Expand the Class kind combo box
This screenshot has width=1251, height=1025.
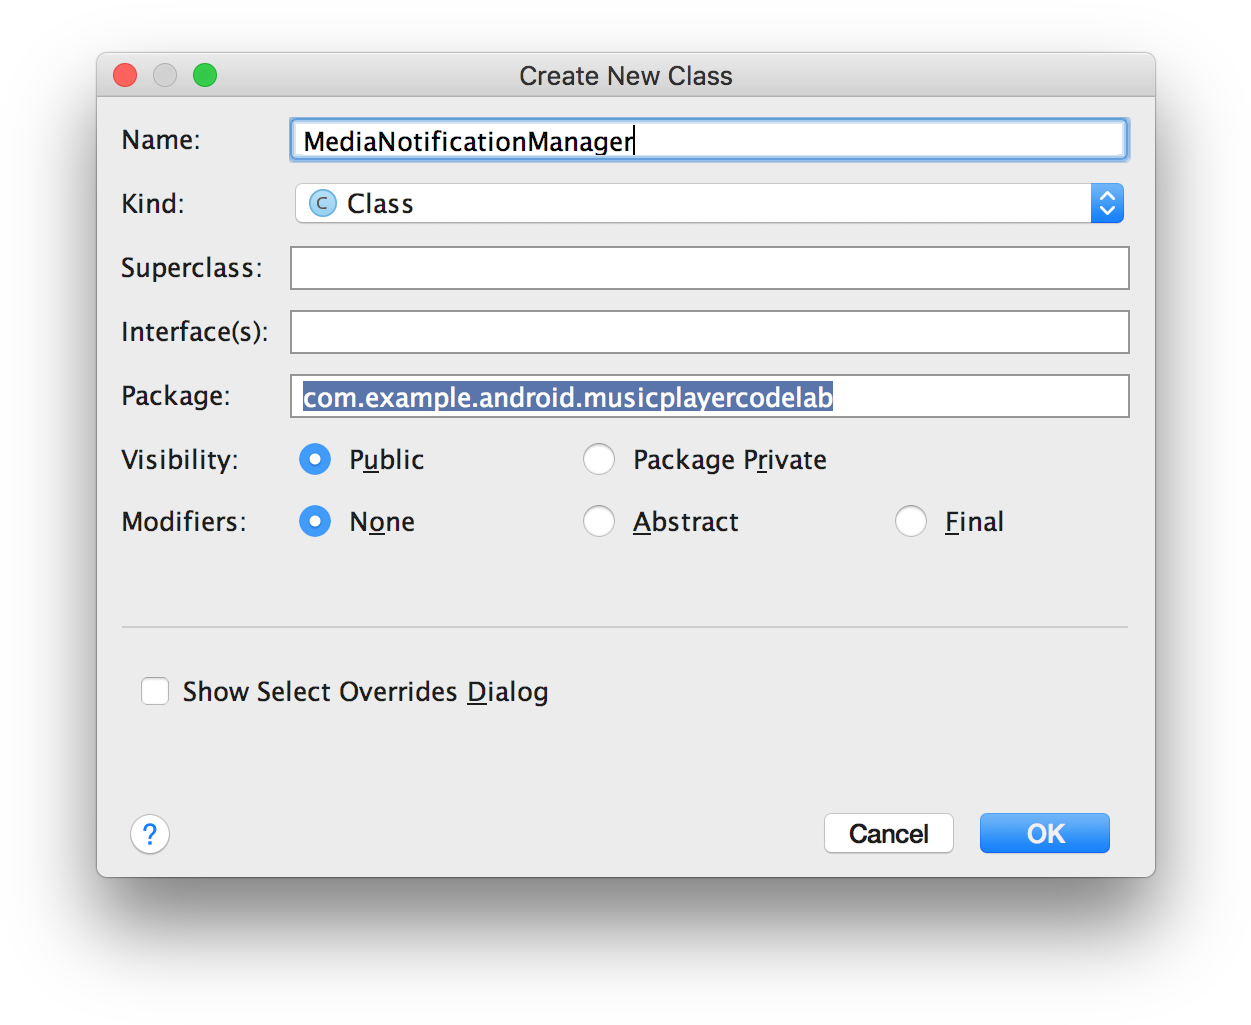(700, 203)
